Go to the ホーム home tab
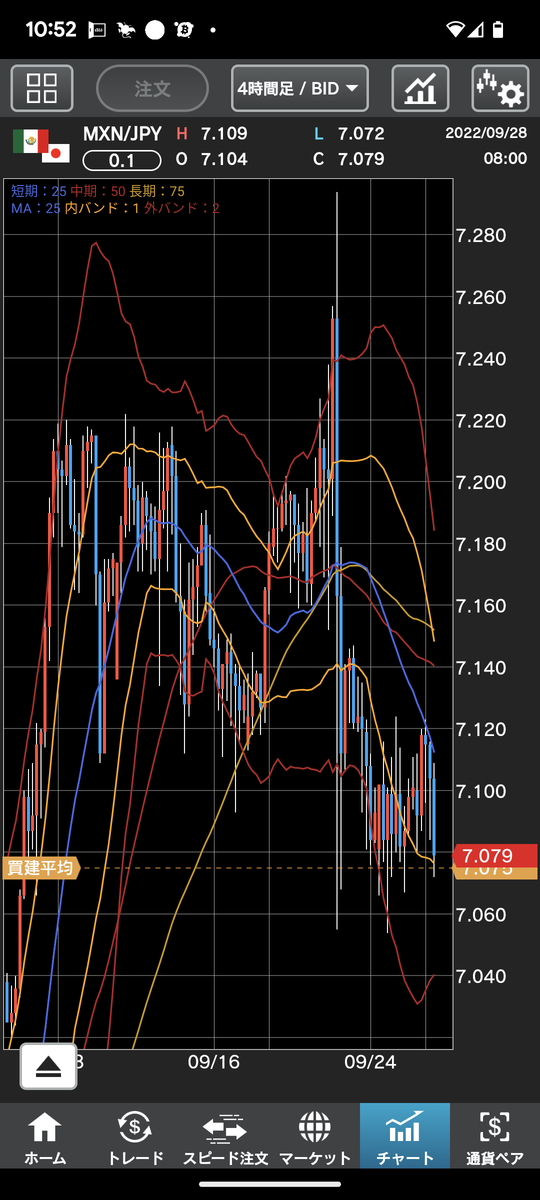 (45, 1137)
